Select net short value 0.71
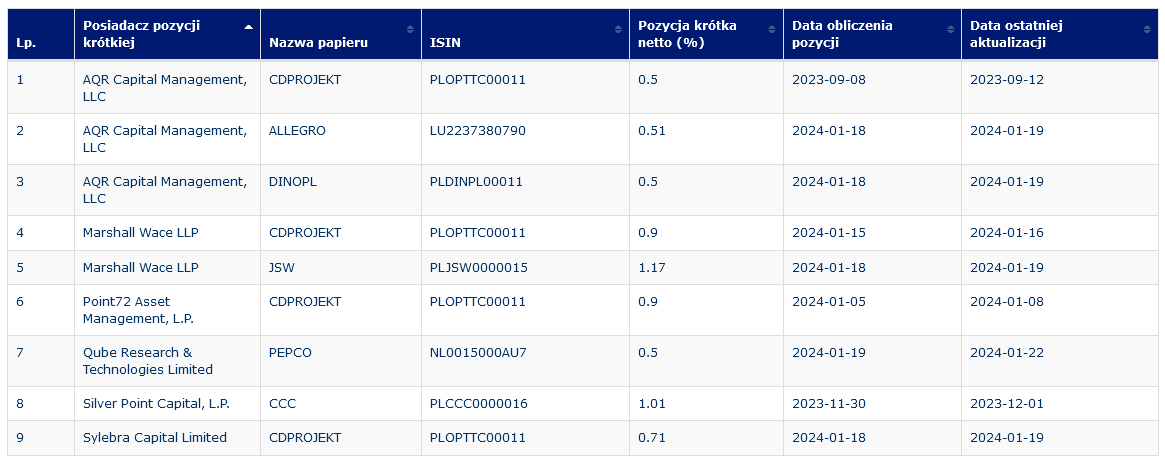 click(652, 438)
